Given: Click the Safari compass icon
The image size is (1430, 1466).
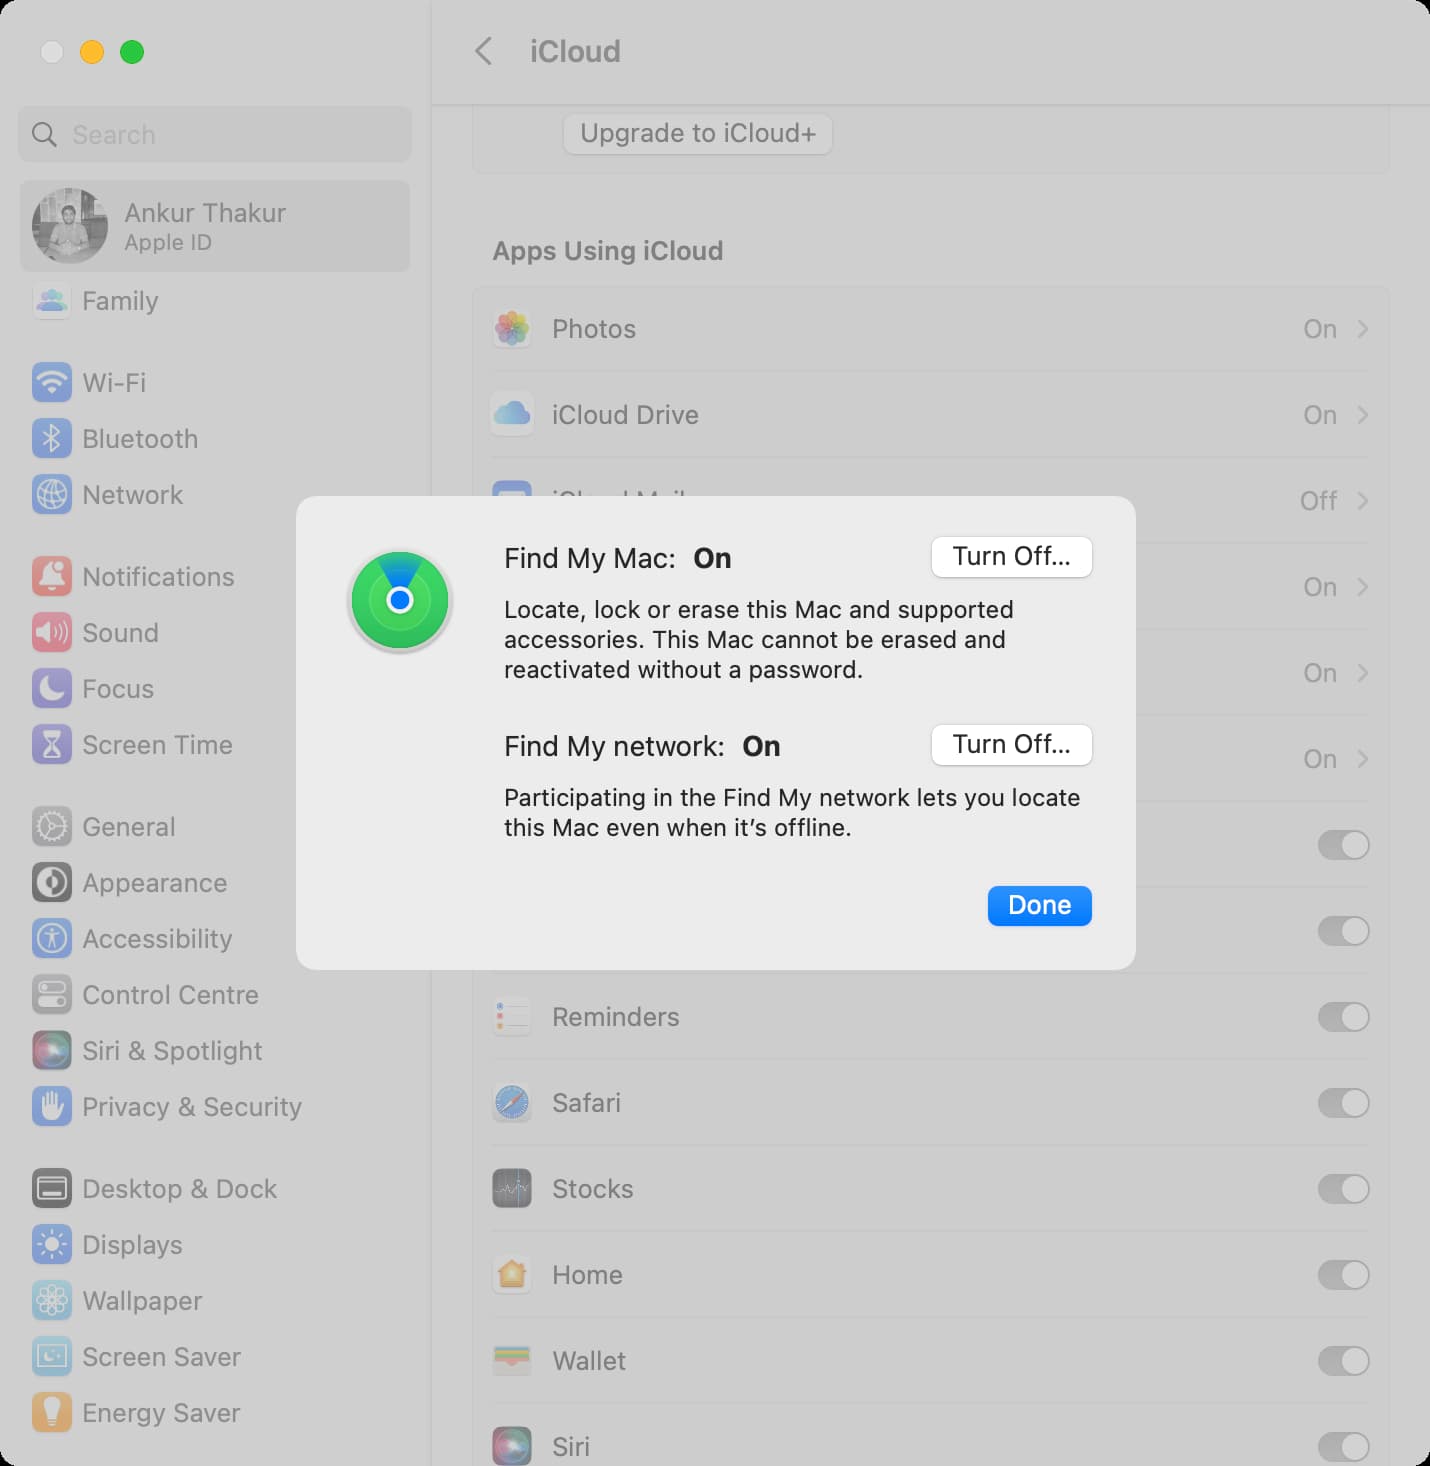Looking at the screenshot, I should [512, 1103].
